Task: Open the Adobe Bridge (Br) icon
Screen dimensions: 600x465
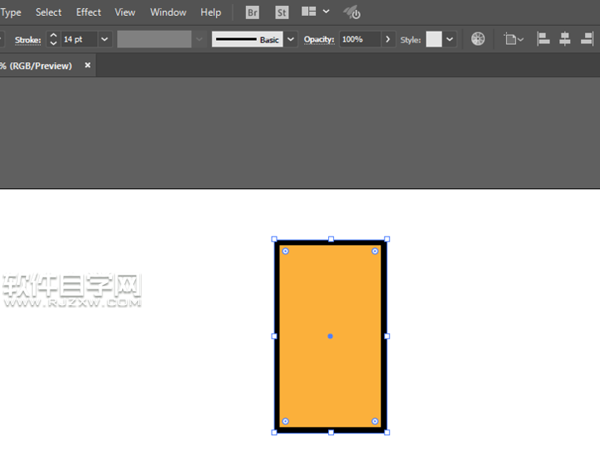Action: tap(254, 13)
